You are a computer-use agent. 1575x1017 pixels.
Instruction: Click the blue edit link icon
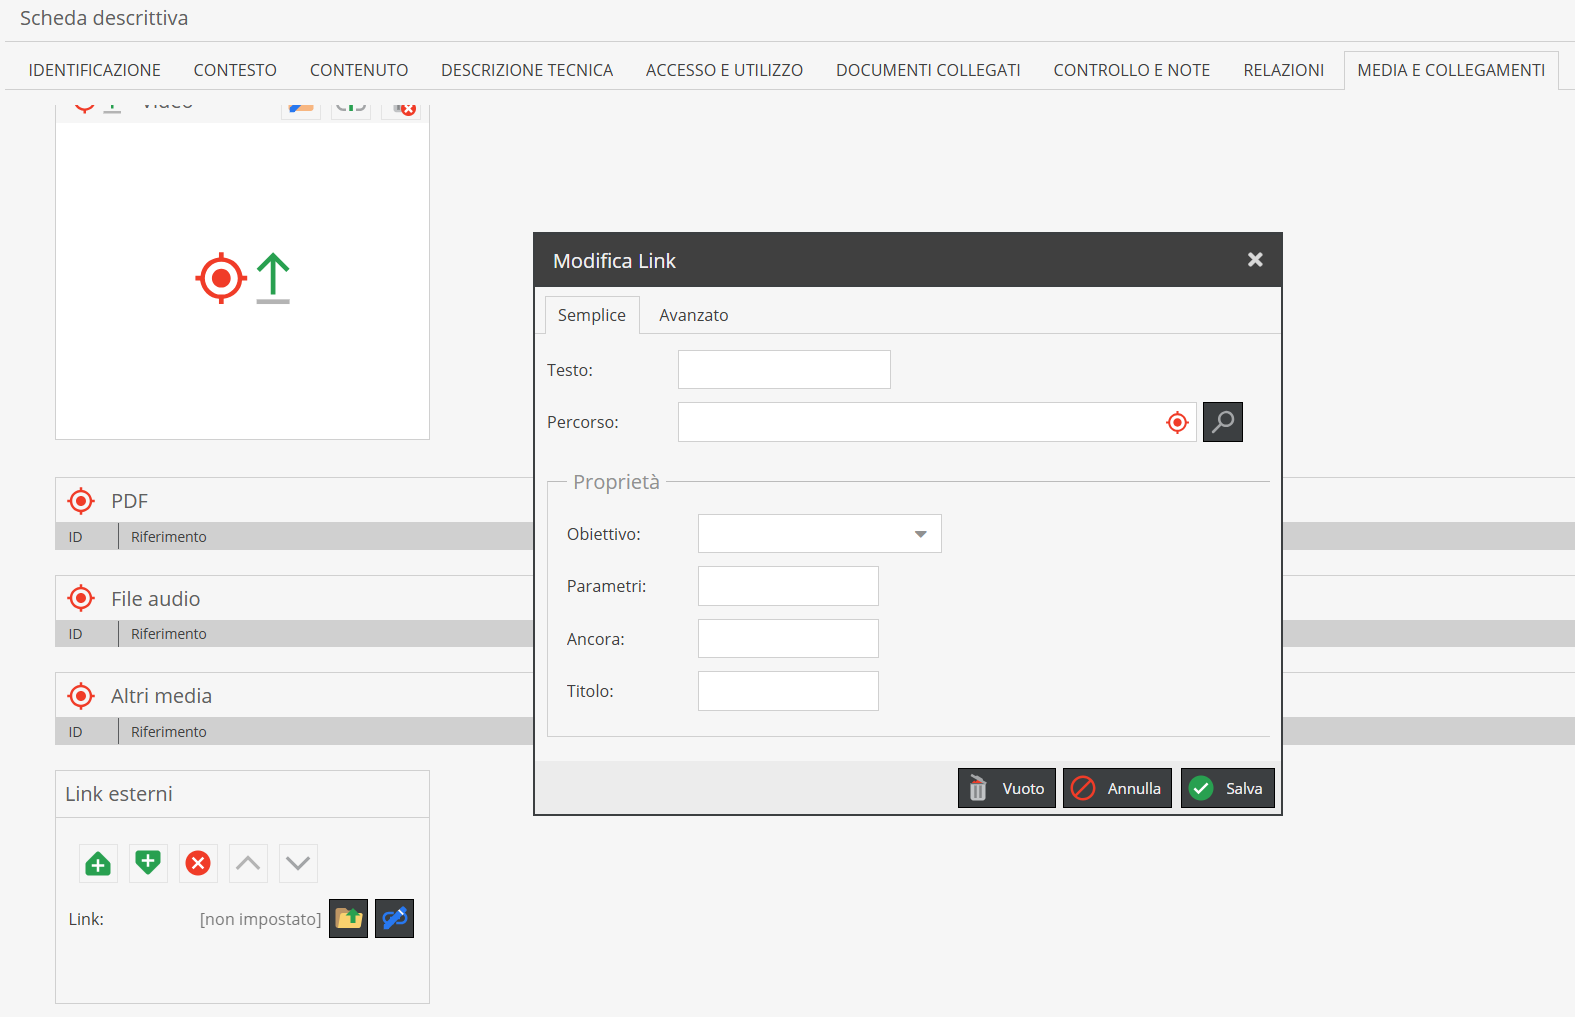pos(395,919)
